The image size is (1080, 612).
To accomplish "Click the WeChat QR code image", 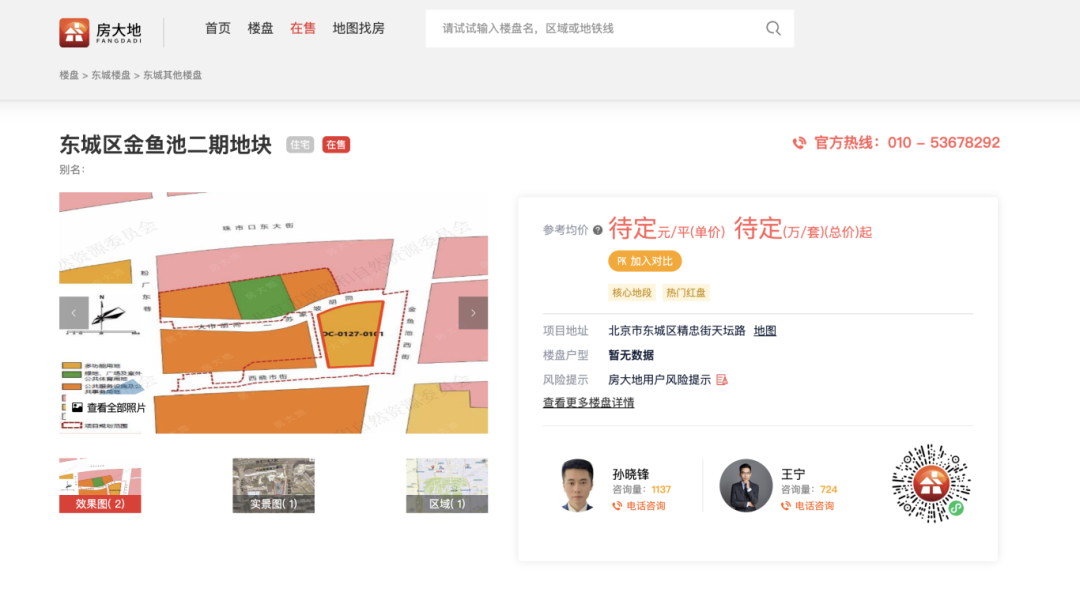I will (x=931, y=487).
